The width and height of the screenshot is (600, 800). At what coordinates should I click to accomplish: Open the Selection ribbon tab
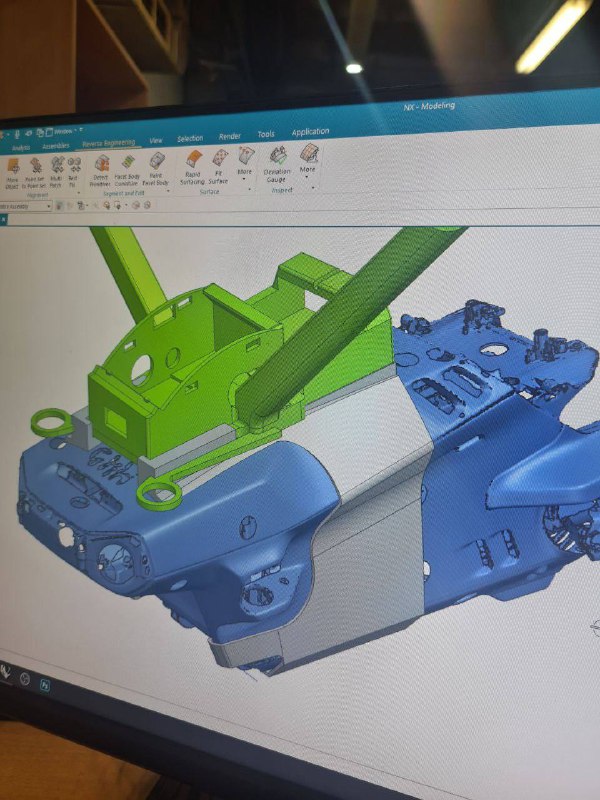[x=190, y=139]
